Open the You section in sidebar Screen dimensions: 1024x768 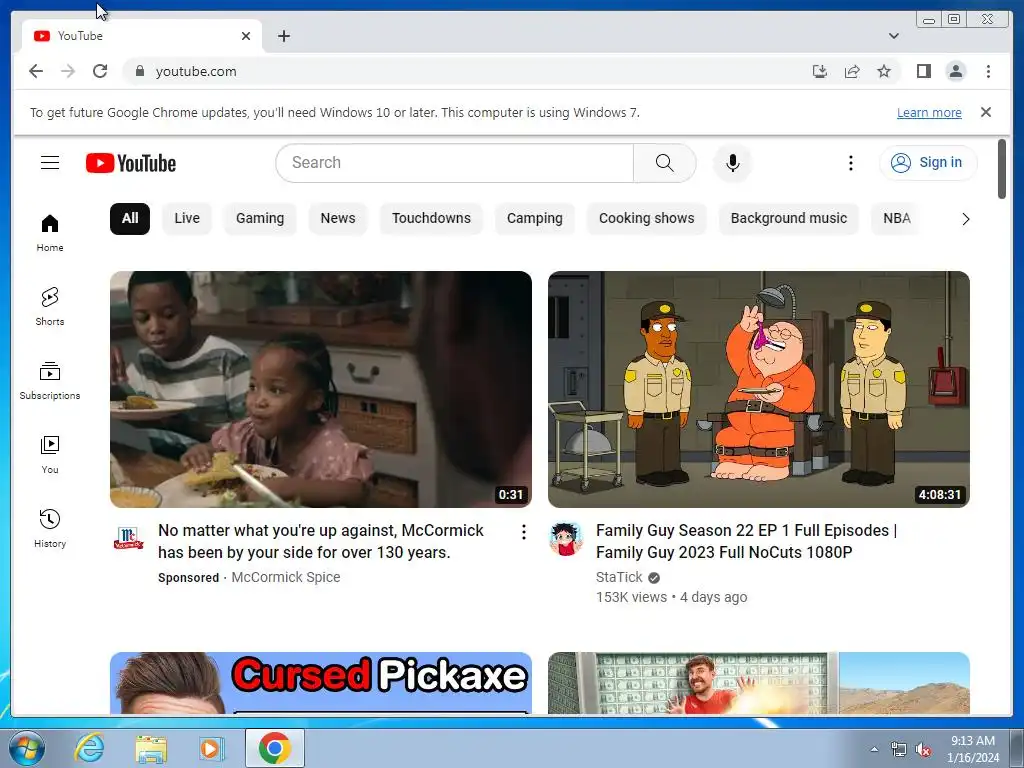coord(50,455)
